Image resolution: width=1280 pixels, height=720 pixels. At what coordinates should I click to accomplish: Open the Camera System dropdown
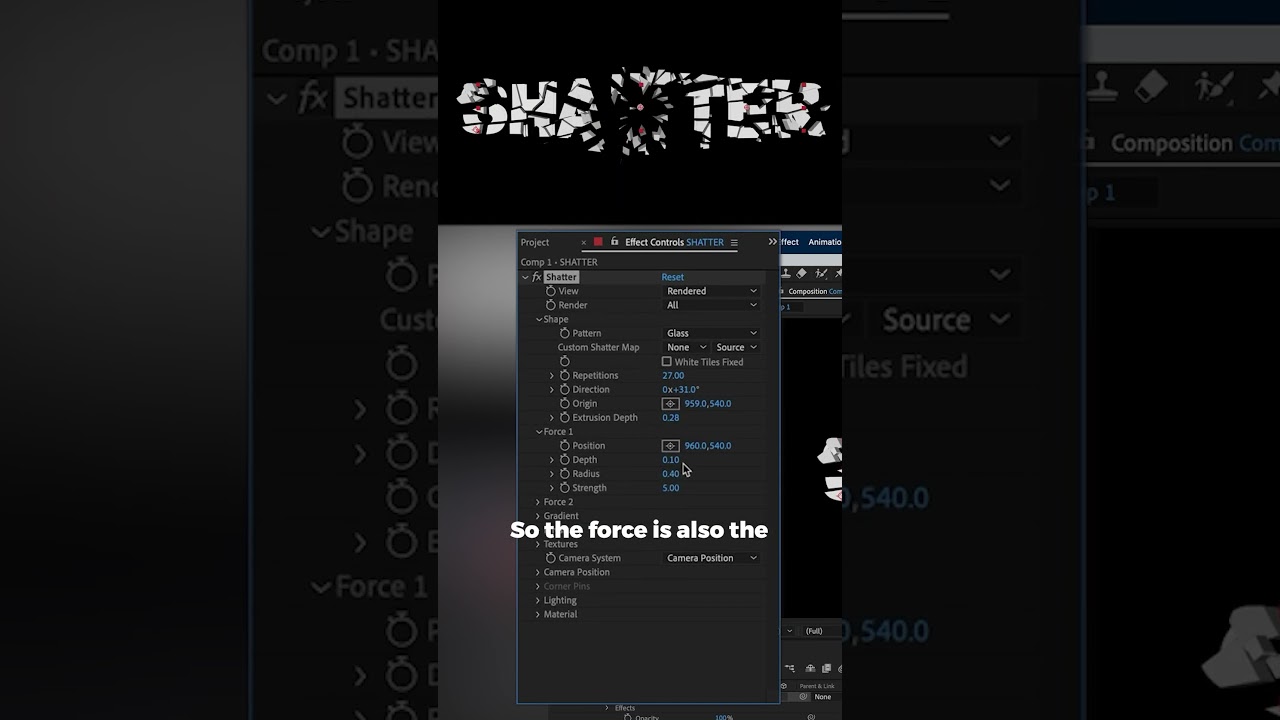coord(712,558)
